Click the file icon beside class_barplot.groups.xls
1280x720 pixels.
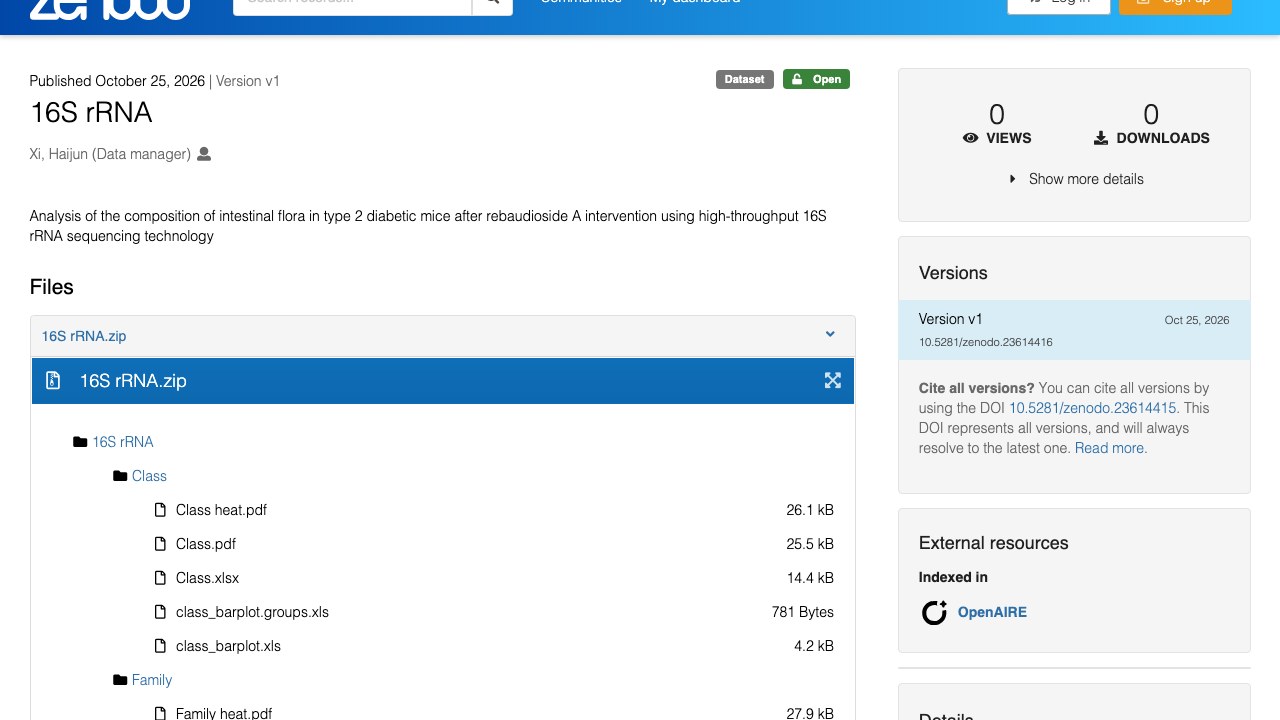160,612
